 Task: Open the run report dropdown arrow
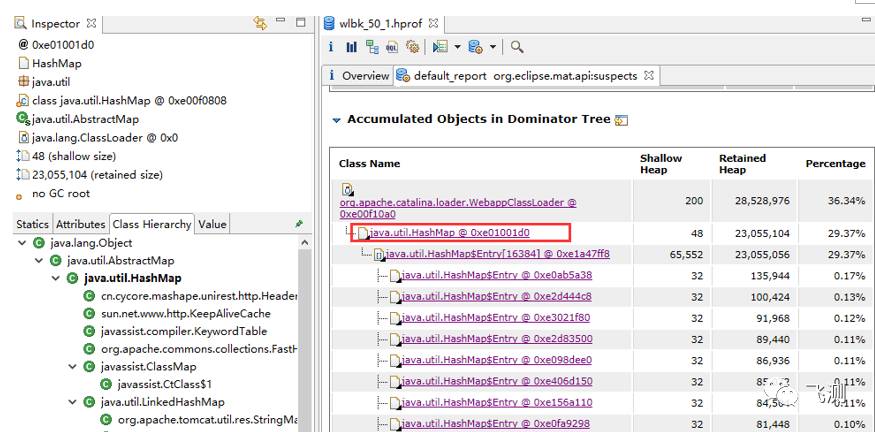tap(457, 47)
